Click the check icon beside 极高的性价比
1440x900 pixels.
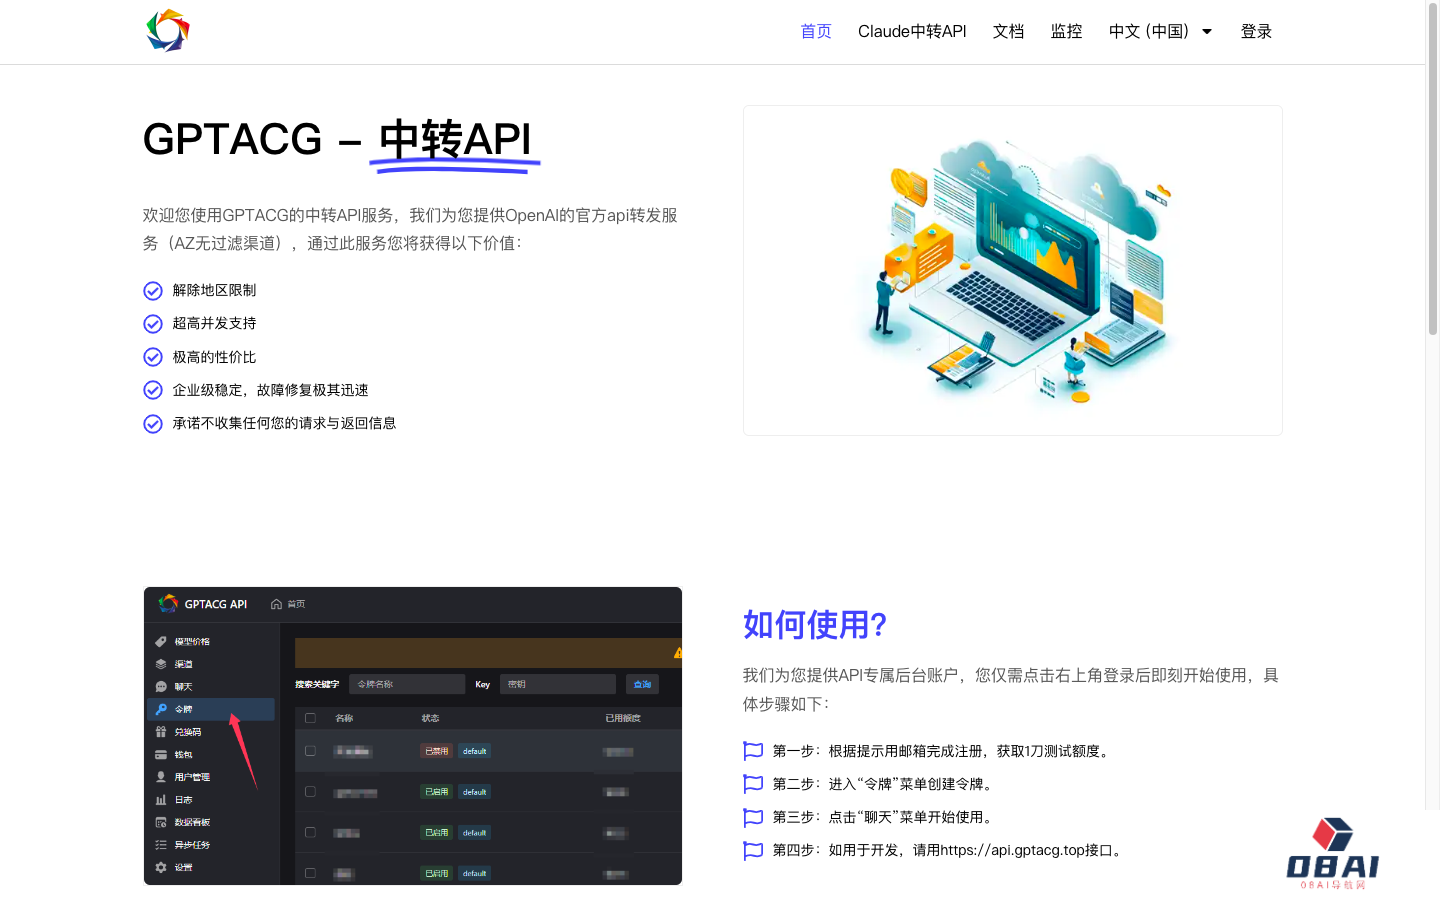pos(153,357)
